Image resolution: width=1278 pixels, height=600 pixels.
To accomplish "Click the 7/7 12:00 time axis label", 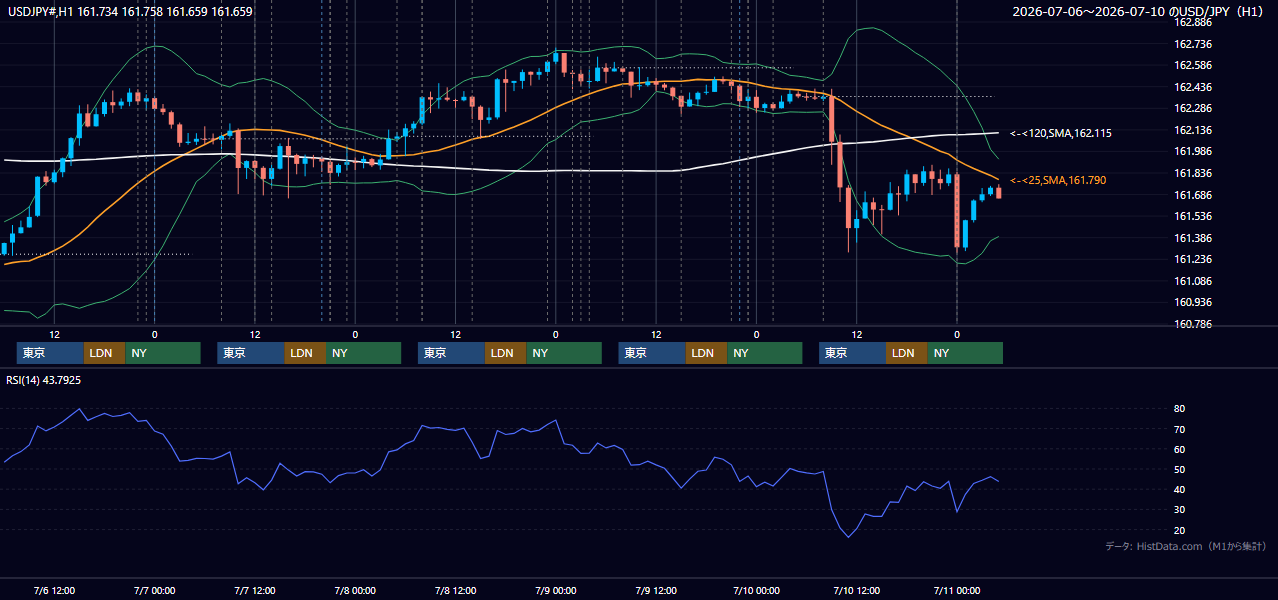I will 254,590.
